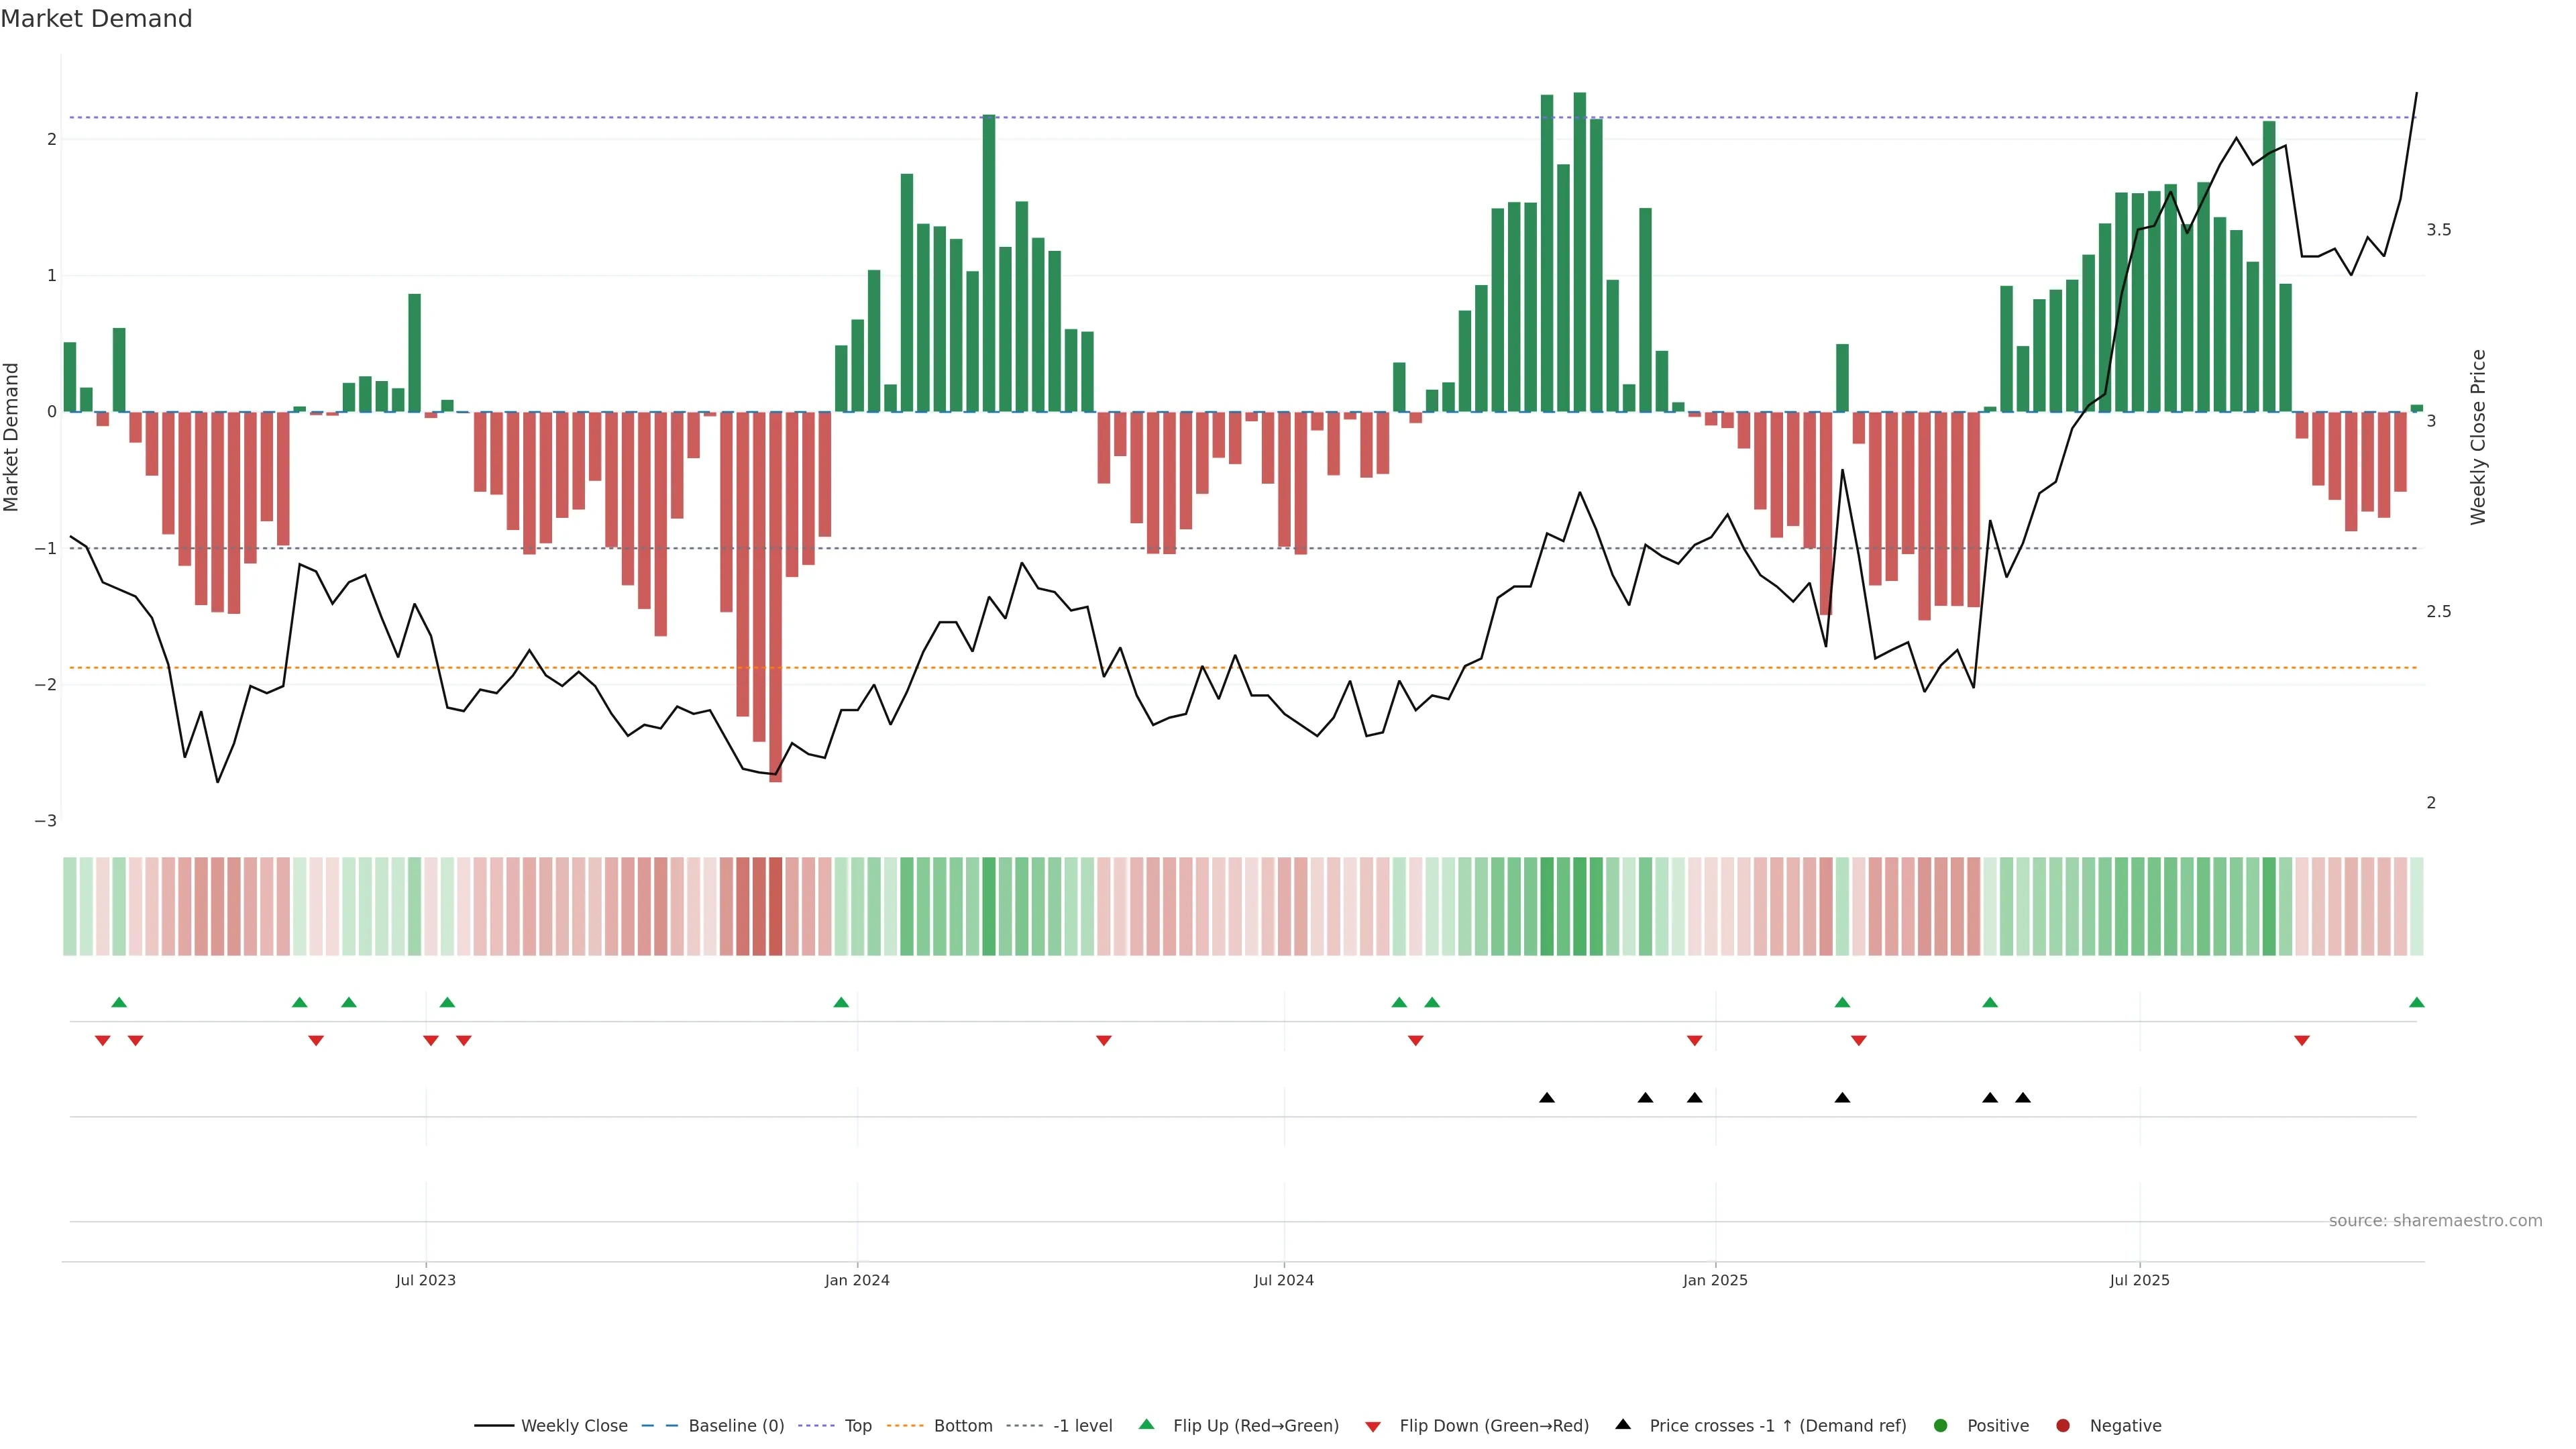Click red Flip Down triangle legend icon
Viewport: 2576px width, 1449px height.
(x=1373, y=1427)
